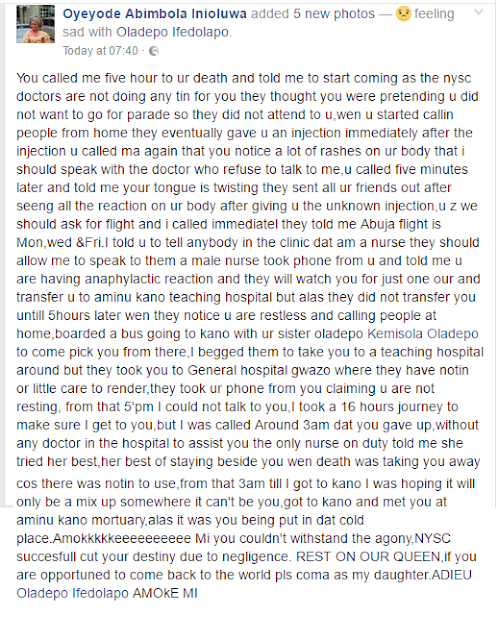
Task: Open tagged Oladepo Ifedolapo in post header
Action: [x=172, y=32]
